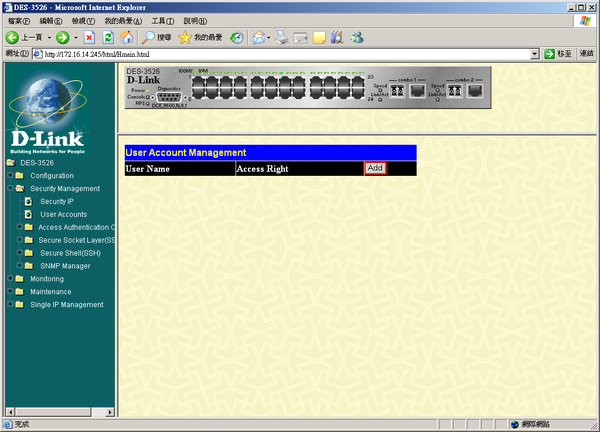Viewport: 600px width, 432px height.
Task: Click the Configuration folder icon
Action: (x=20, y=176)
